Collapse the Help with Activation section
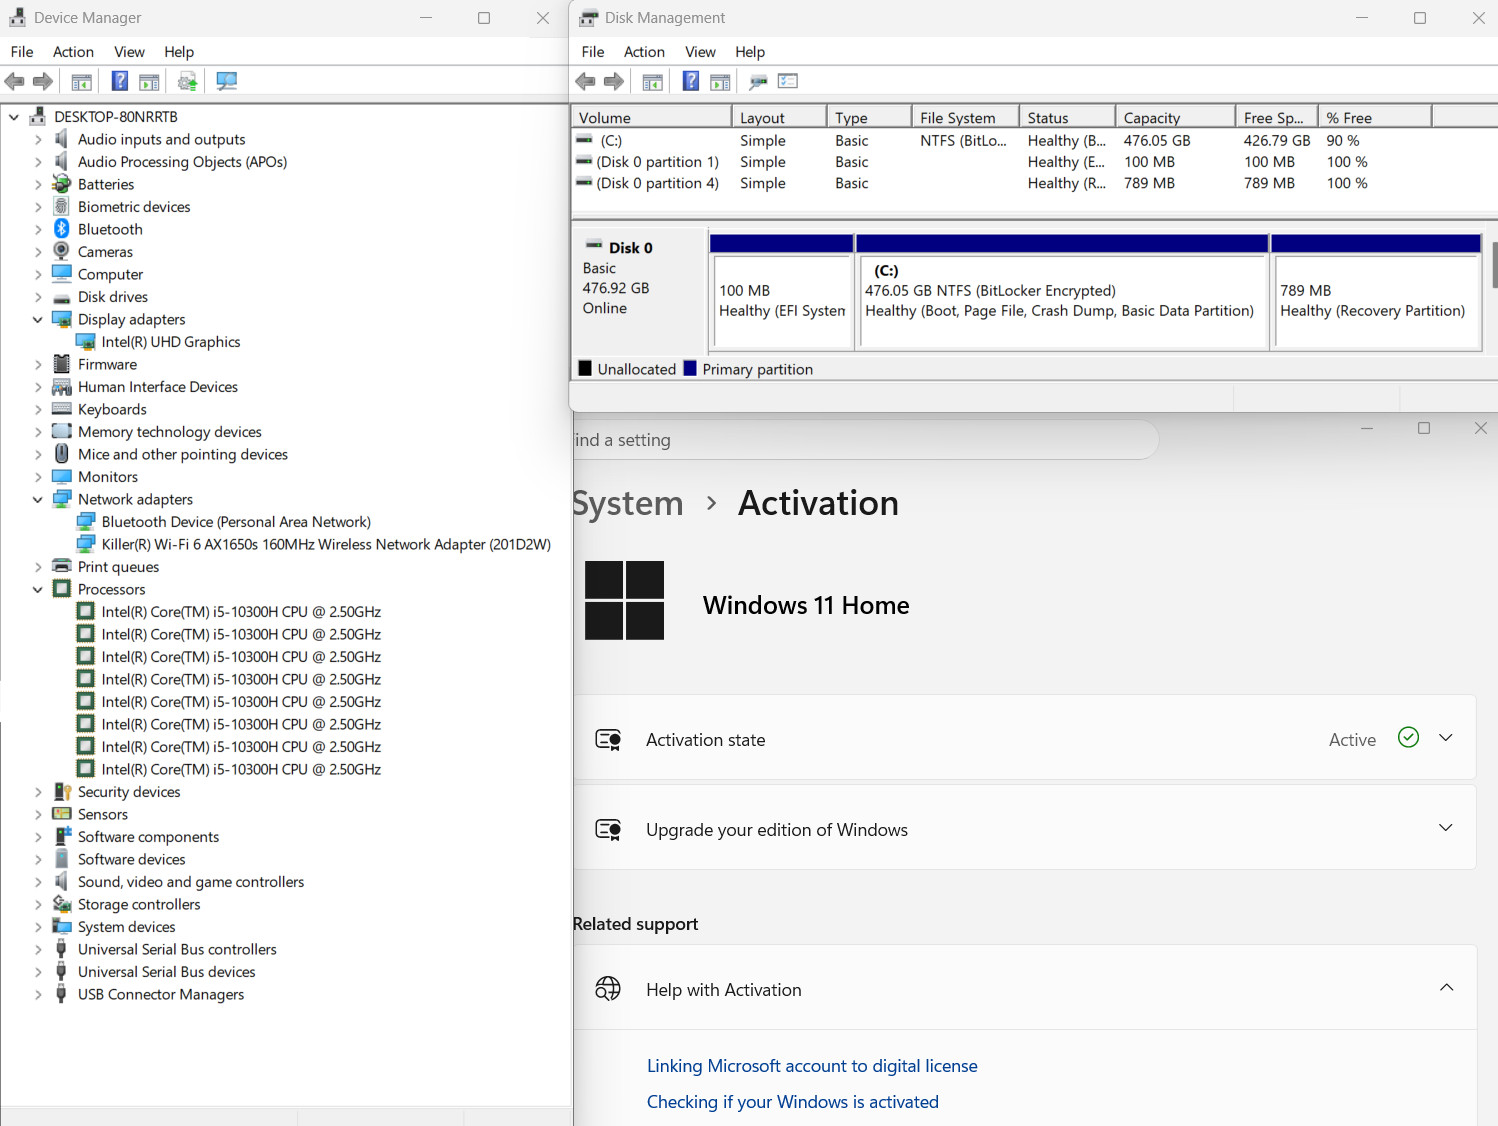Viewport: 1498px width, 1126px height. (1446, 988)
